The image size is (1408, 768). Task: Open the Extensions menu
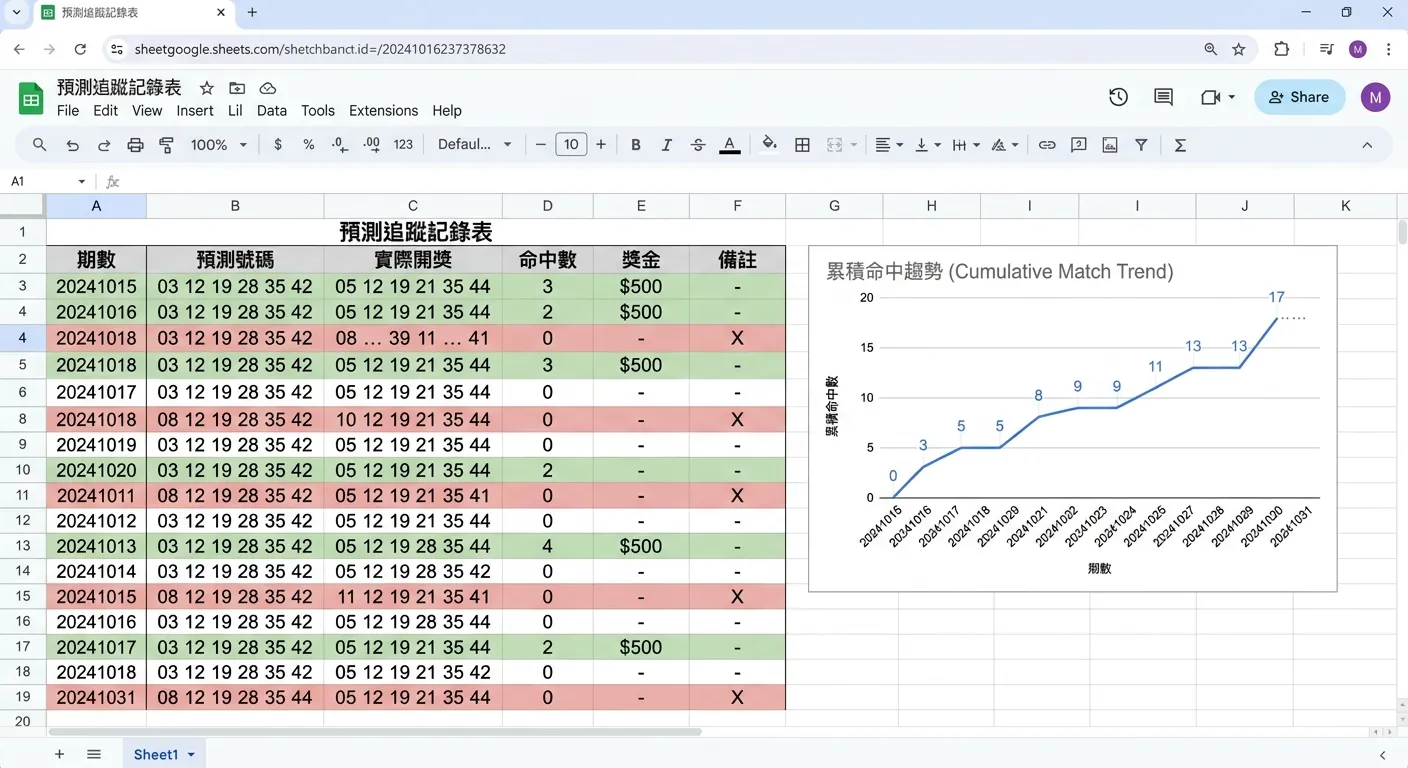(383, 111)
